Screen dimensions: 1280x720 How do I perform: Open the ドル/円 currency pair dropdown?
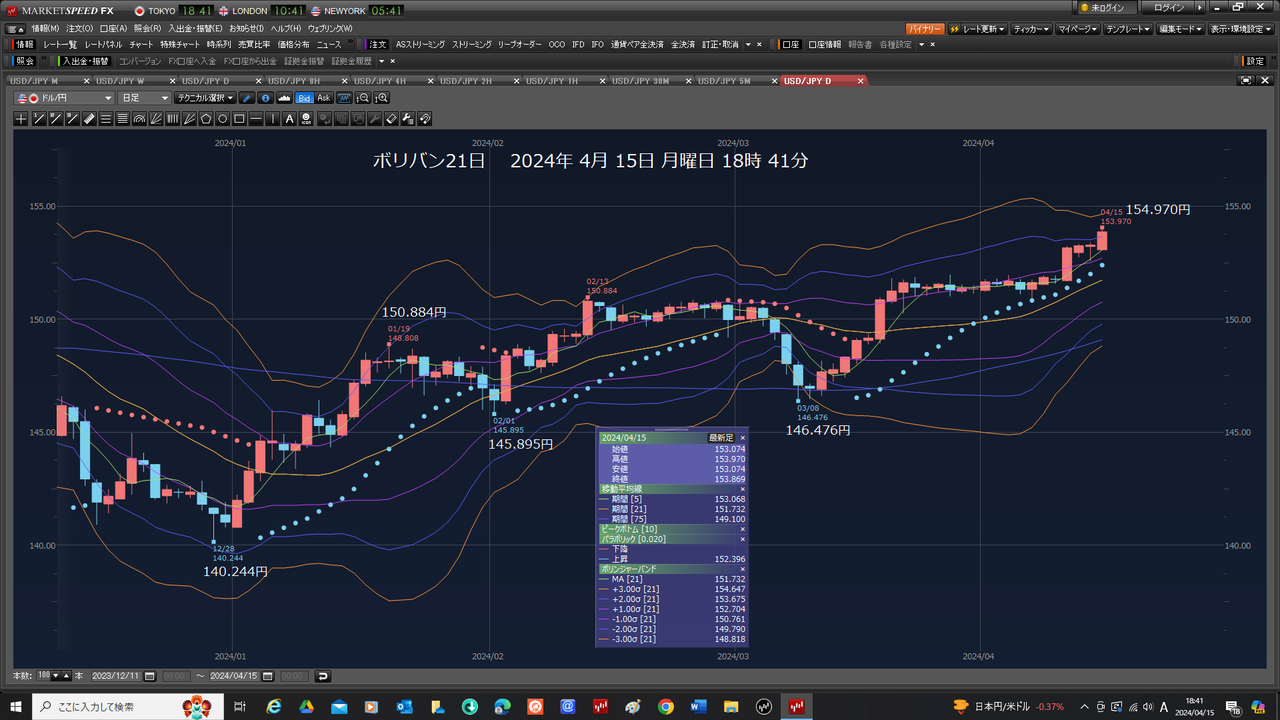(x=65, y=98)
